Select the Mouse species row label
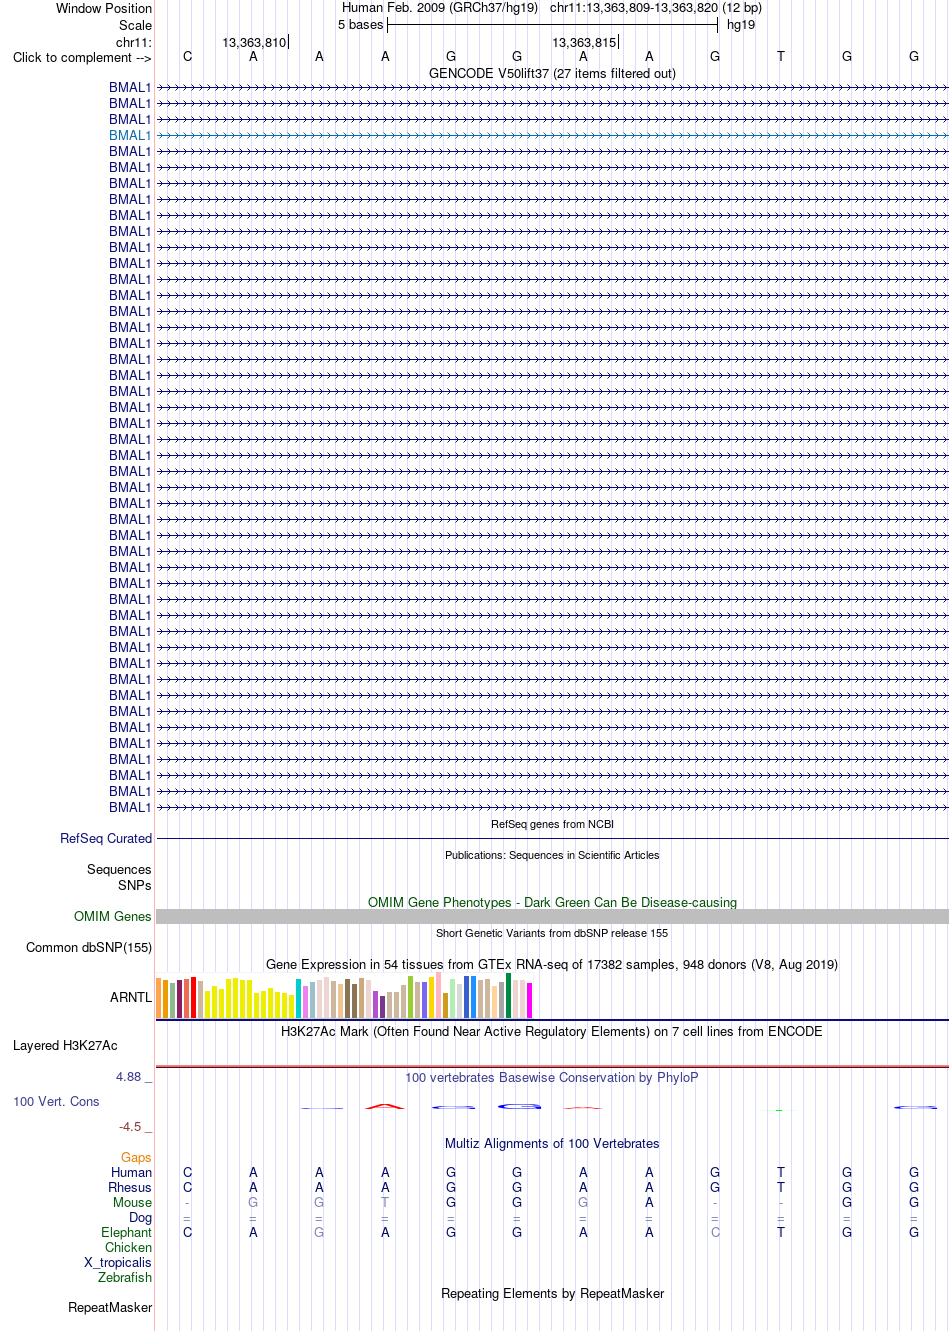 (x=132, y=1202)
